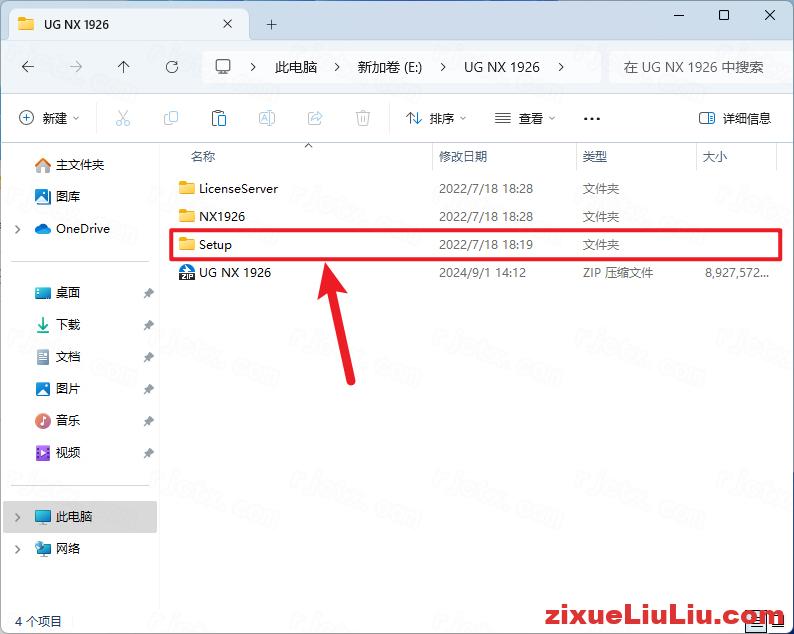Click the 2024/9/1 14:12 date cell
794x634 pixels.
[x=482, y=272]
